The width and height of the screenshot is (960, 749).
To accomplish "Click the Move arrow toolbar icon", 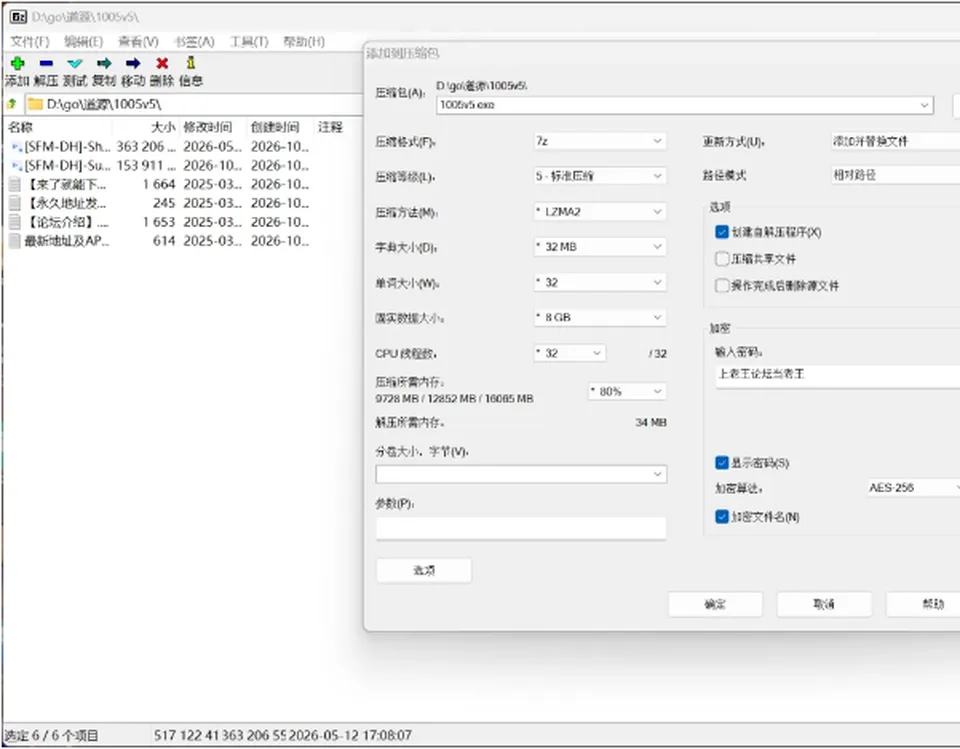I will tap(133, 63).
